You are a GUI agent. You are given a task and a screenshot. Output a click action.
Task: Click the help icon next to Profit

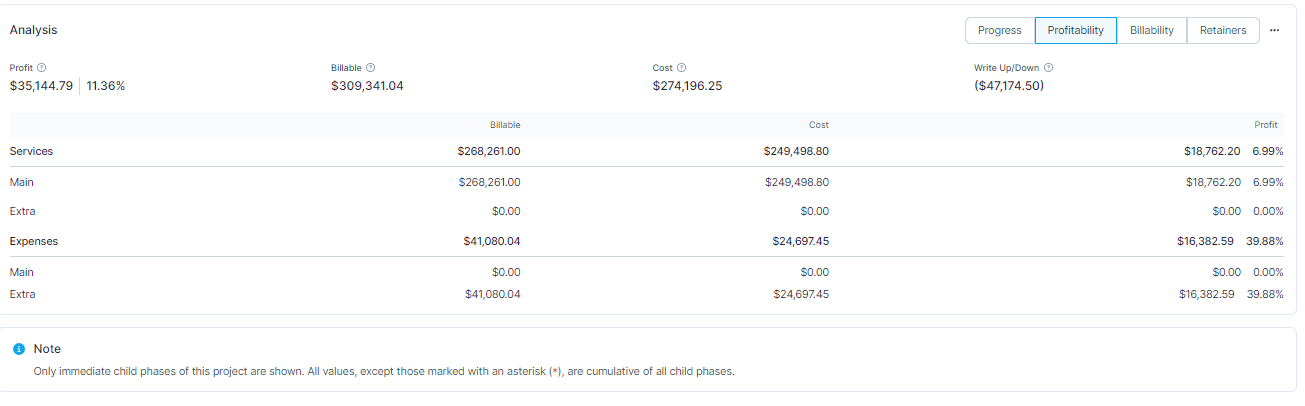point(42,67)
